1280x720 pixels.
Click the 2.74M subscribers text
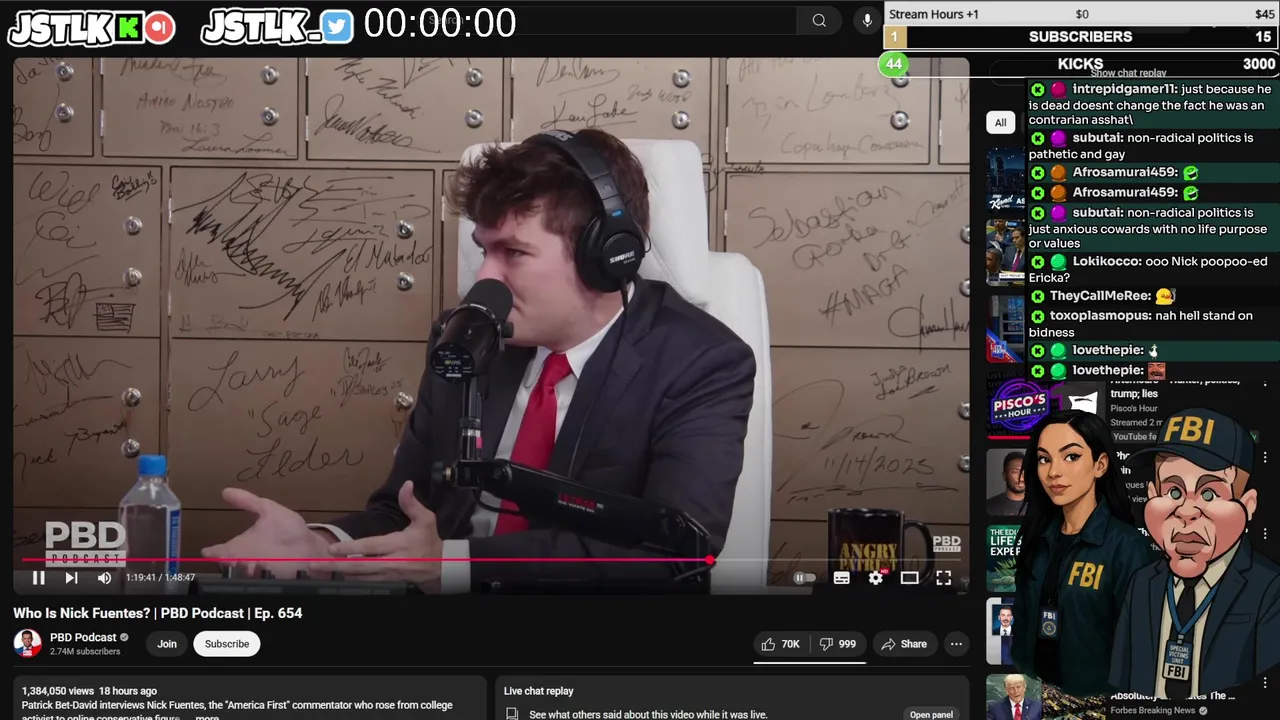click(85, 652)
